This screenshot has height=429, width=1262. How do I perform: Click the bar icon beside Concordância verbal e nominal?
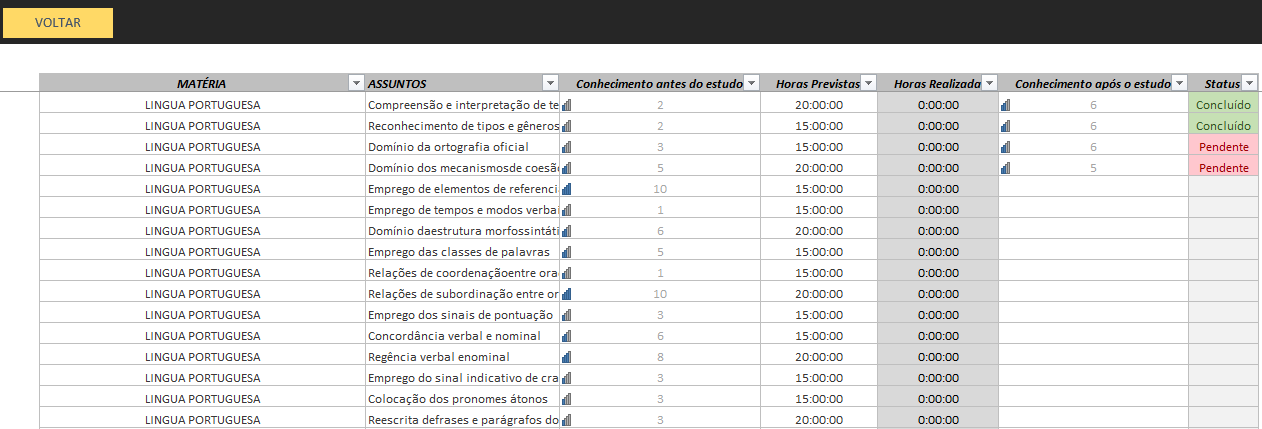click(566, 335)
